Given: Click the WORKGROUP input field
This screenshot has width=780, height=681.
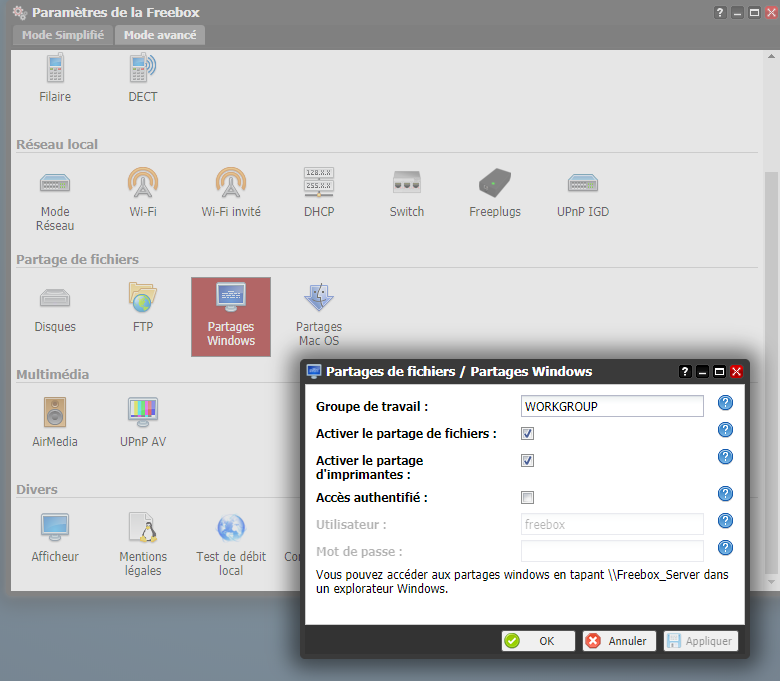Looking at the screenshot, I should point(612,406).
